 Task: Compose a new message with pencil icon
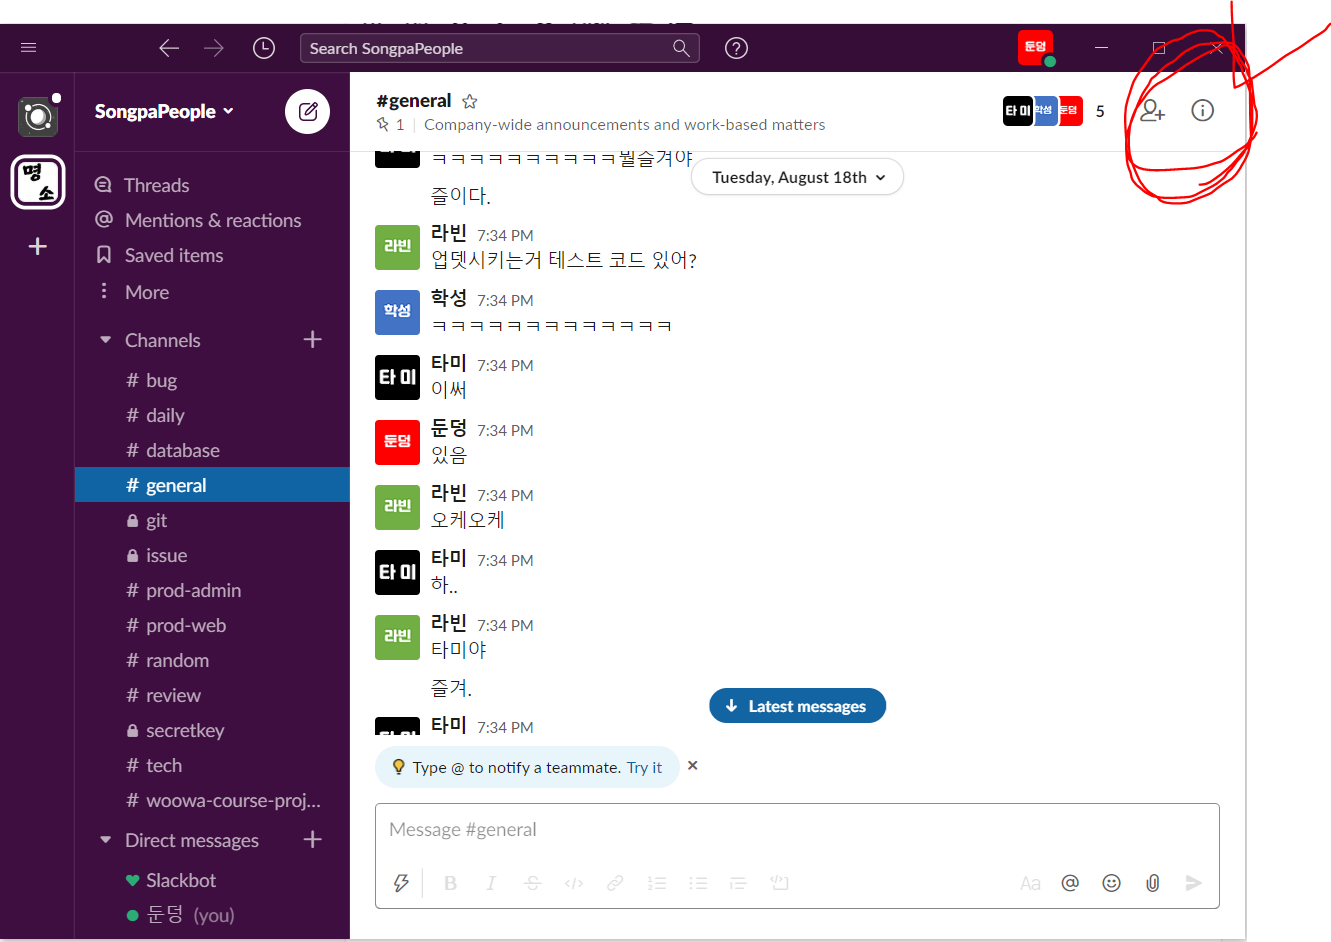[308, 111]
